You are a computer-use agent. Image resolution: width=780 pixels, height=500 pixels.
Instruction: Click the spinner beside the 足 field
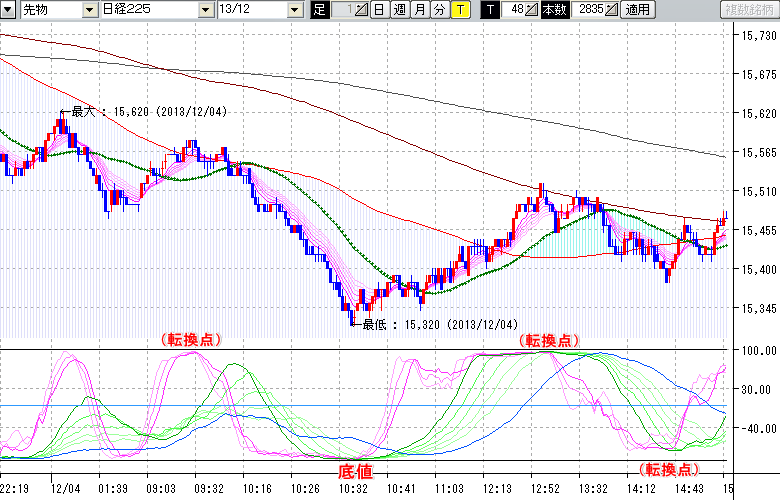361,9
